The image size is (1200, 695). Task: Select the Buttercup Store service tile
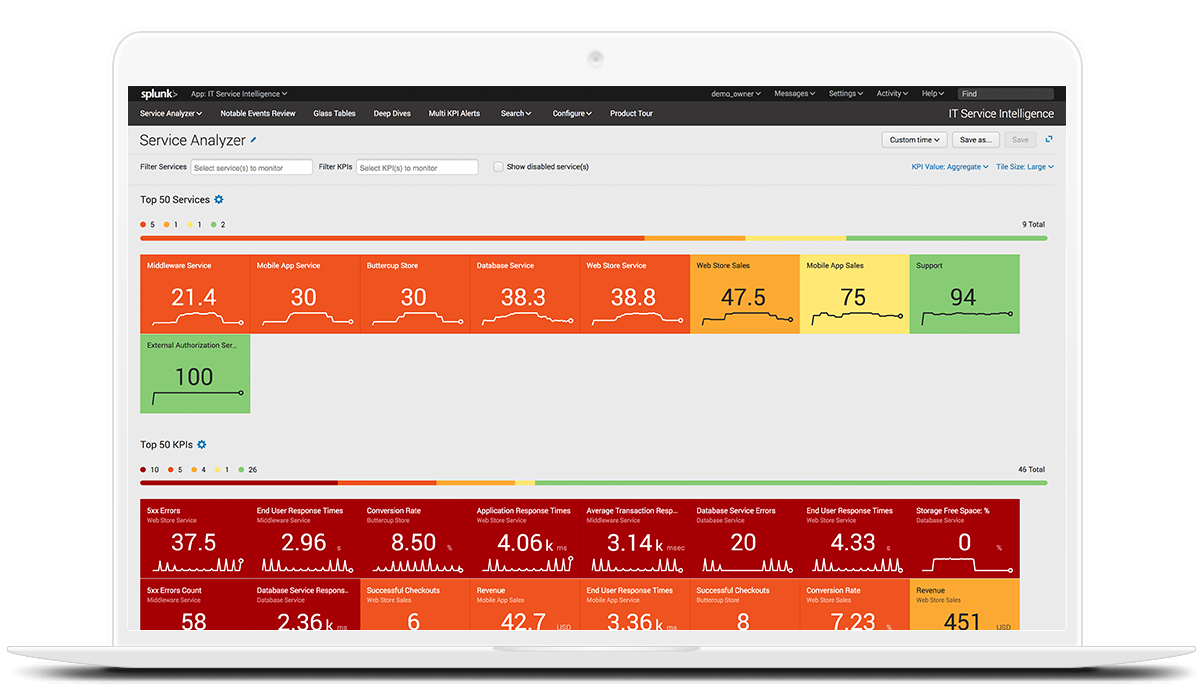(x=415, y=294)
